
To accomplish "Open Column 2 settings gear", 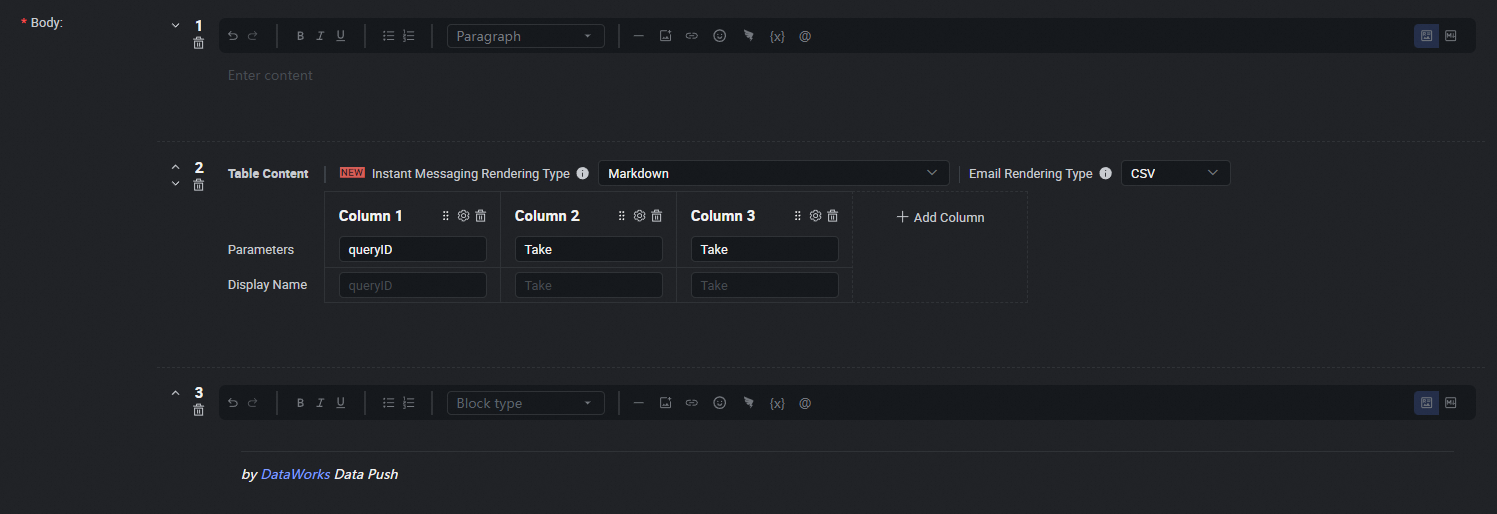I will tap(639, 216).
